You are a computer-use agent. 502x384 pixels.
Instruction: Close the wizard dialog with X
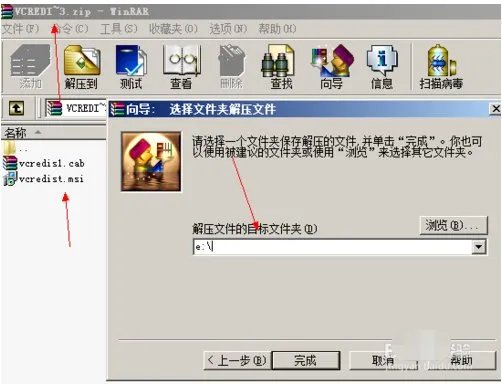(x=496, y=109)
